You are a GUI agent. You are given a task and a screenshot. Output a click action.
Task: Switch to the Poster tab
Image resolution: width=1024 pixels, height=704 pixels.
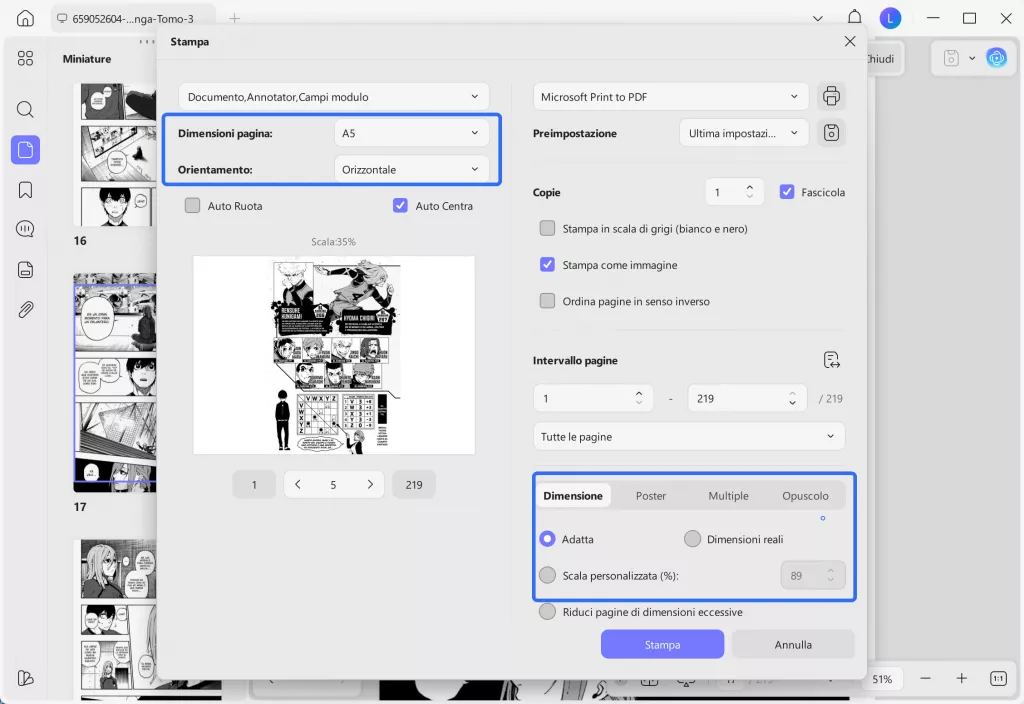651,496
